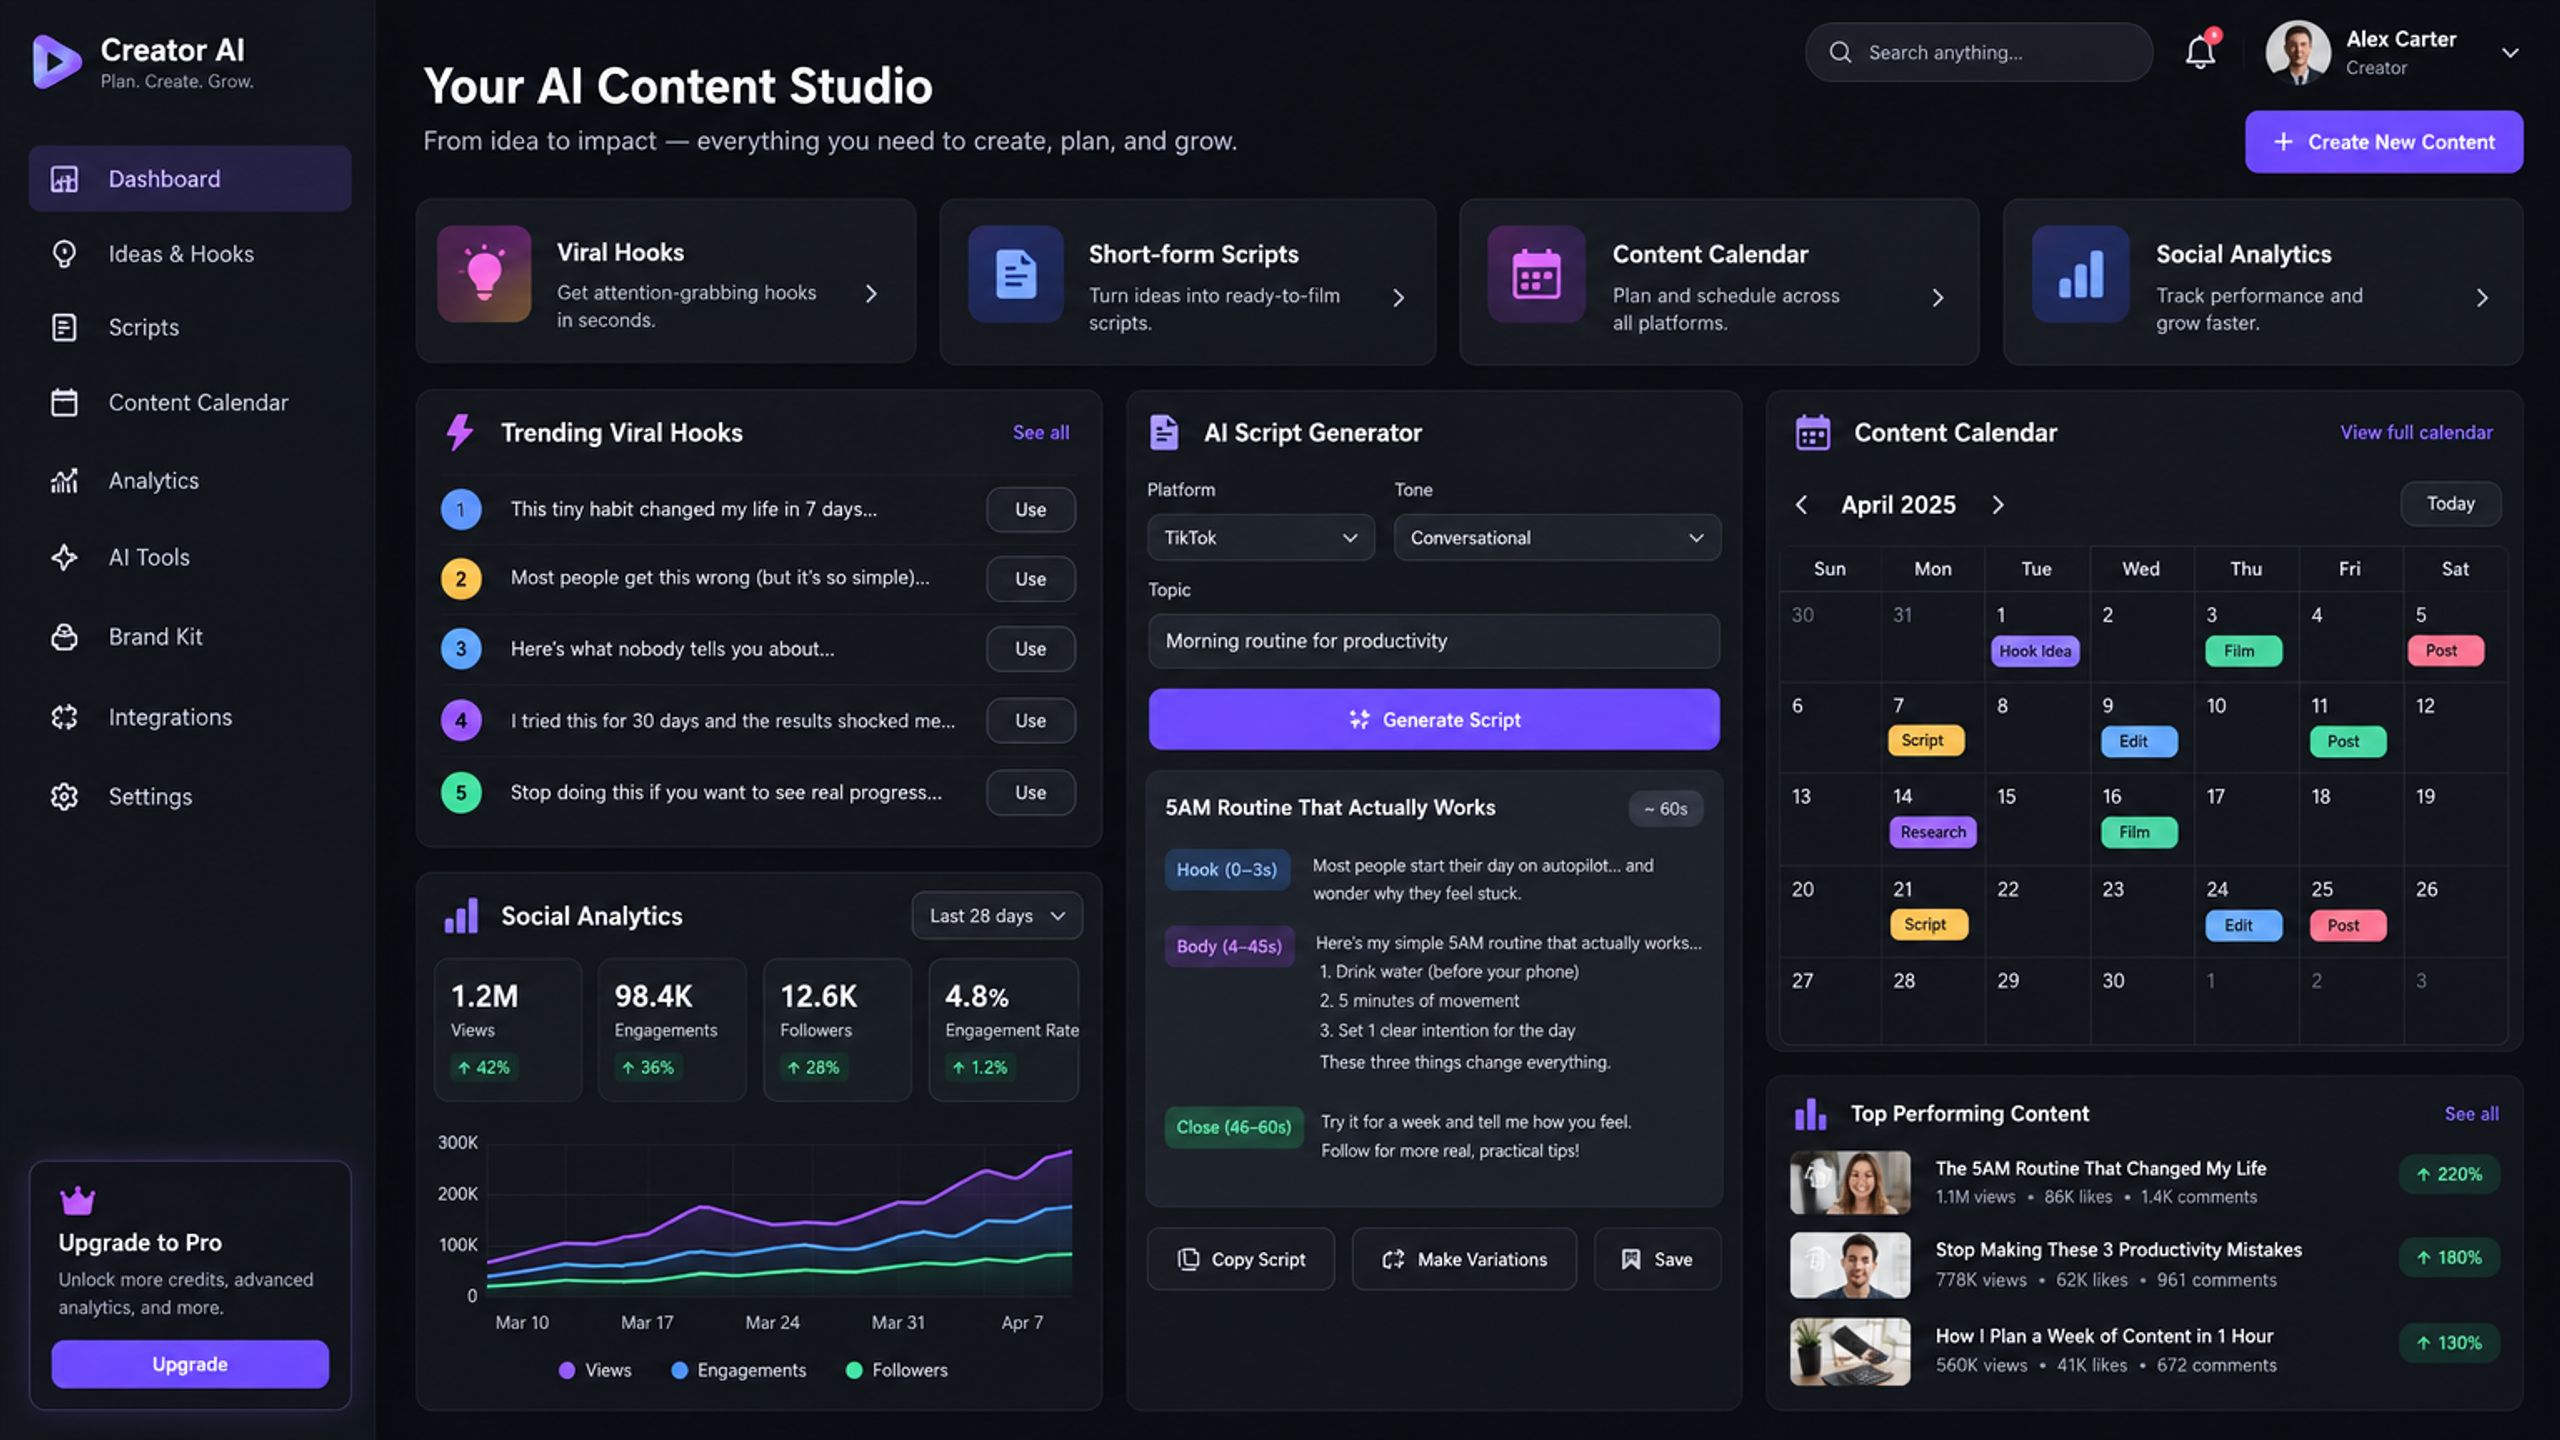
Task: Open the 5AM Routine video thumbnail
Action: [x=1850, y=1182]
